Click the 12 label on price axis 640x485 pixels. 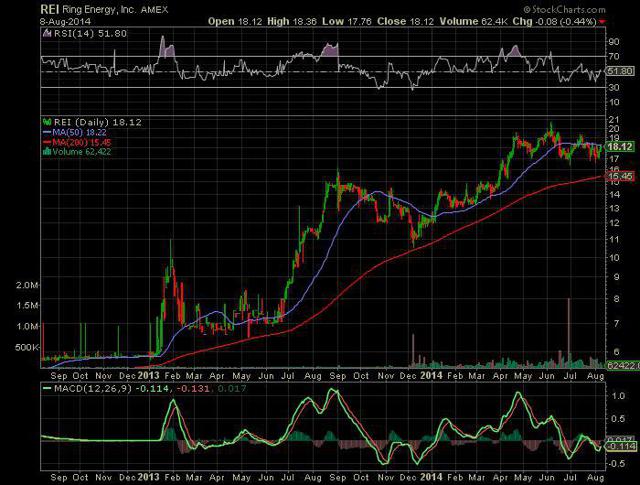tap(614, 223)
